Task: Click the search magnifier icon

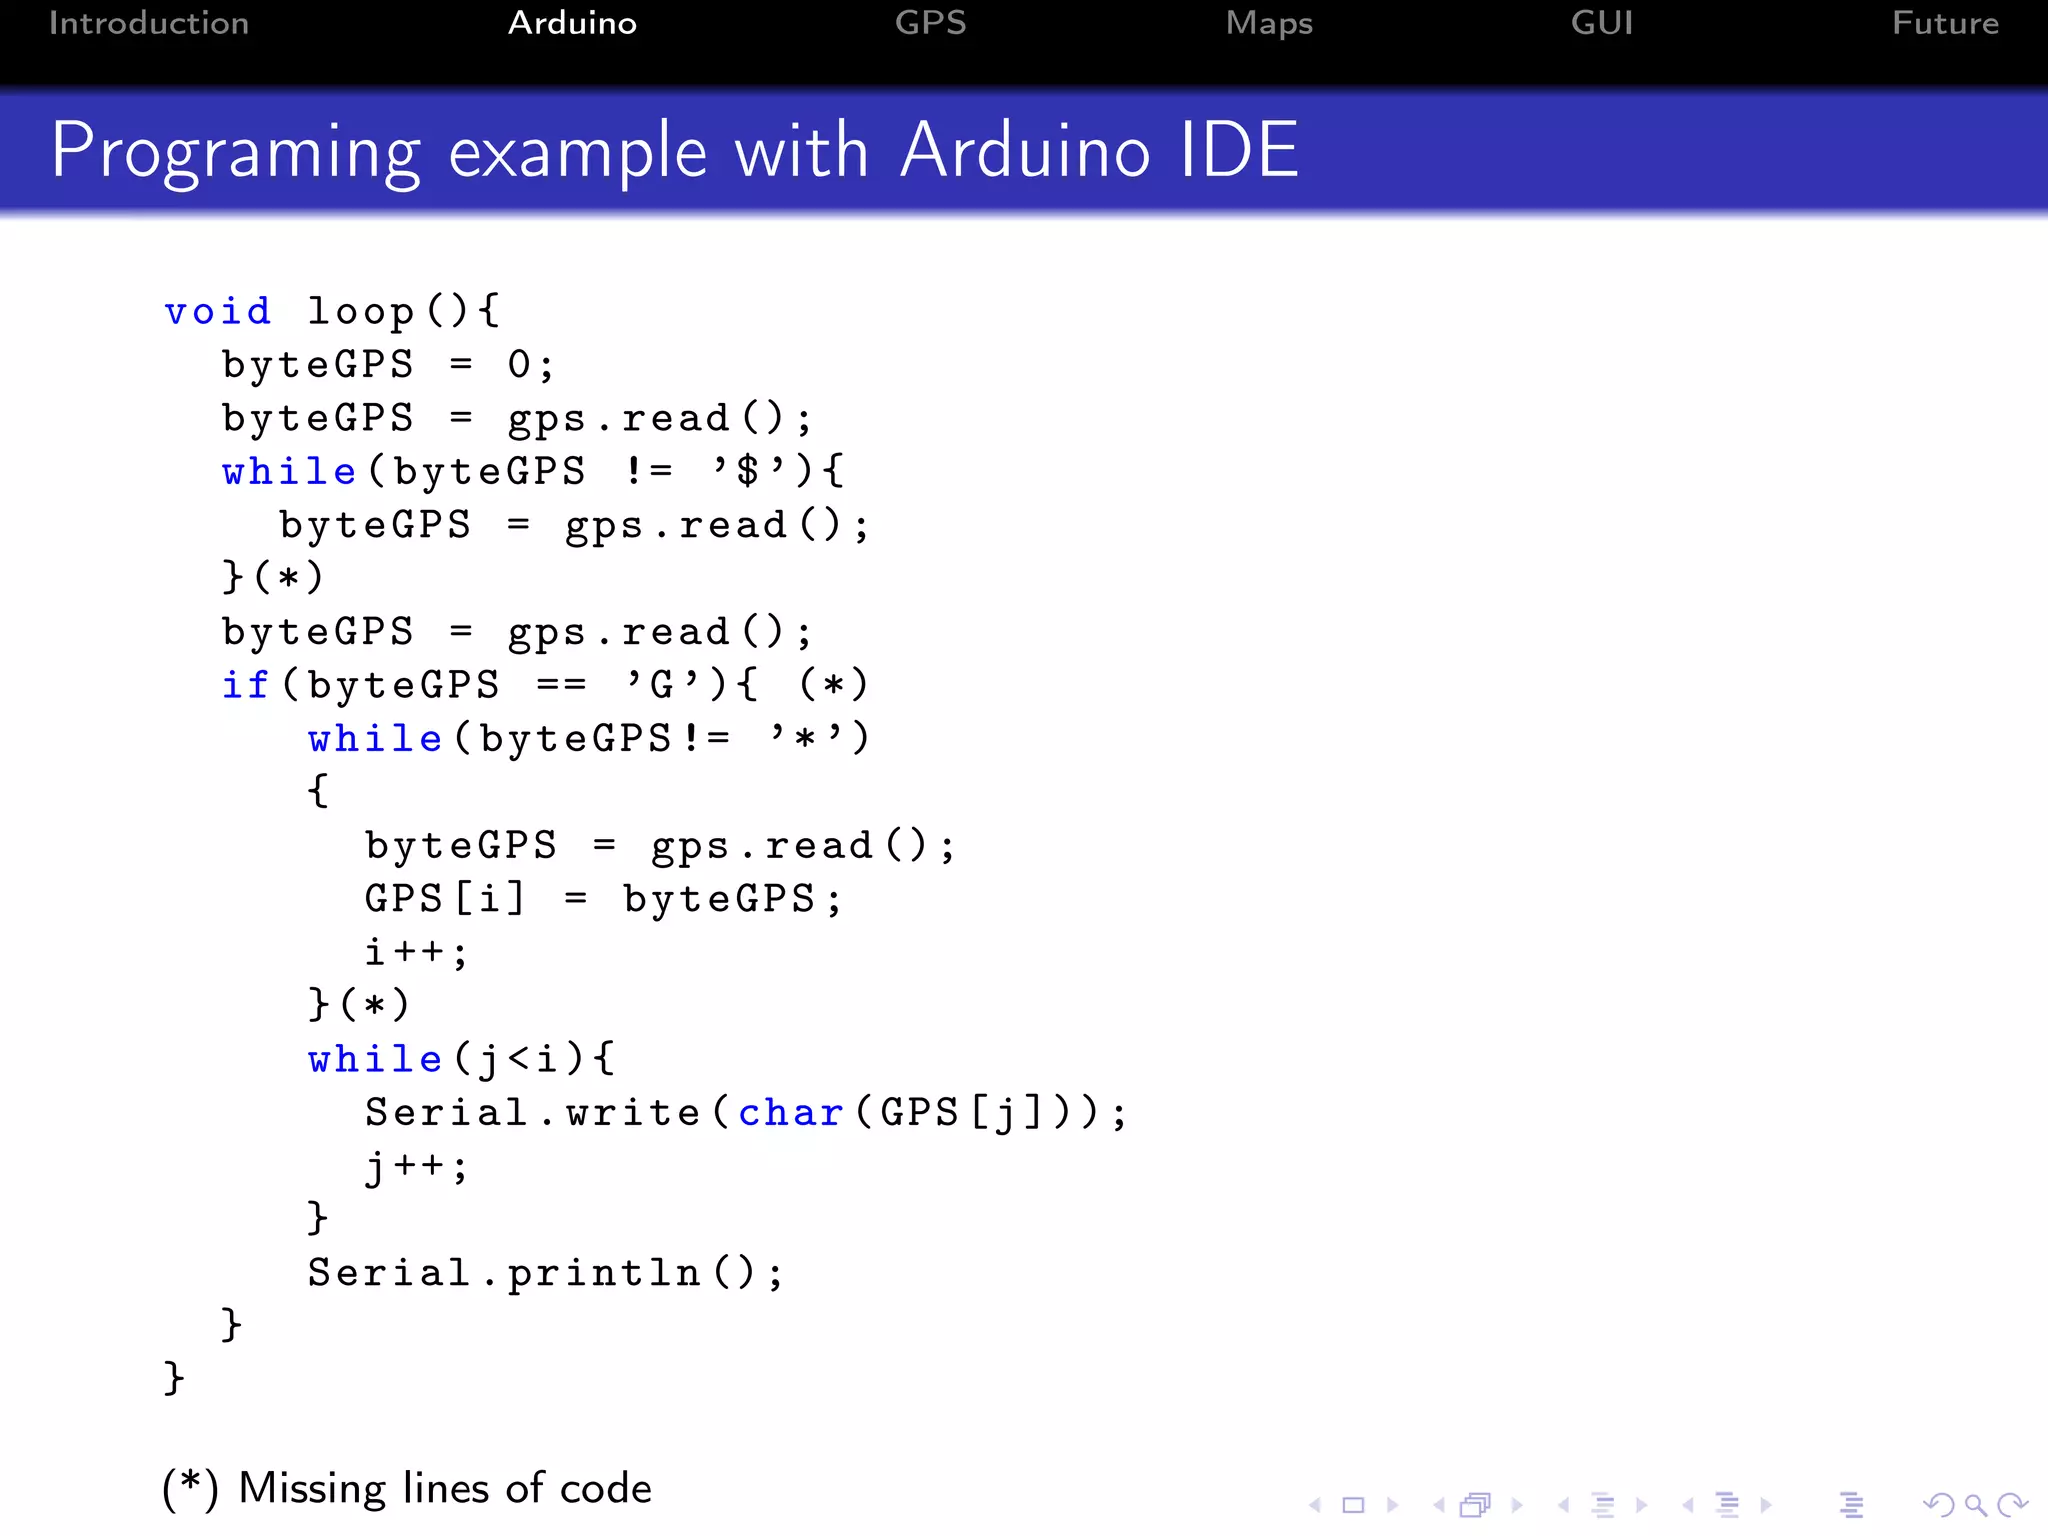Action: (1975, 1505)
